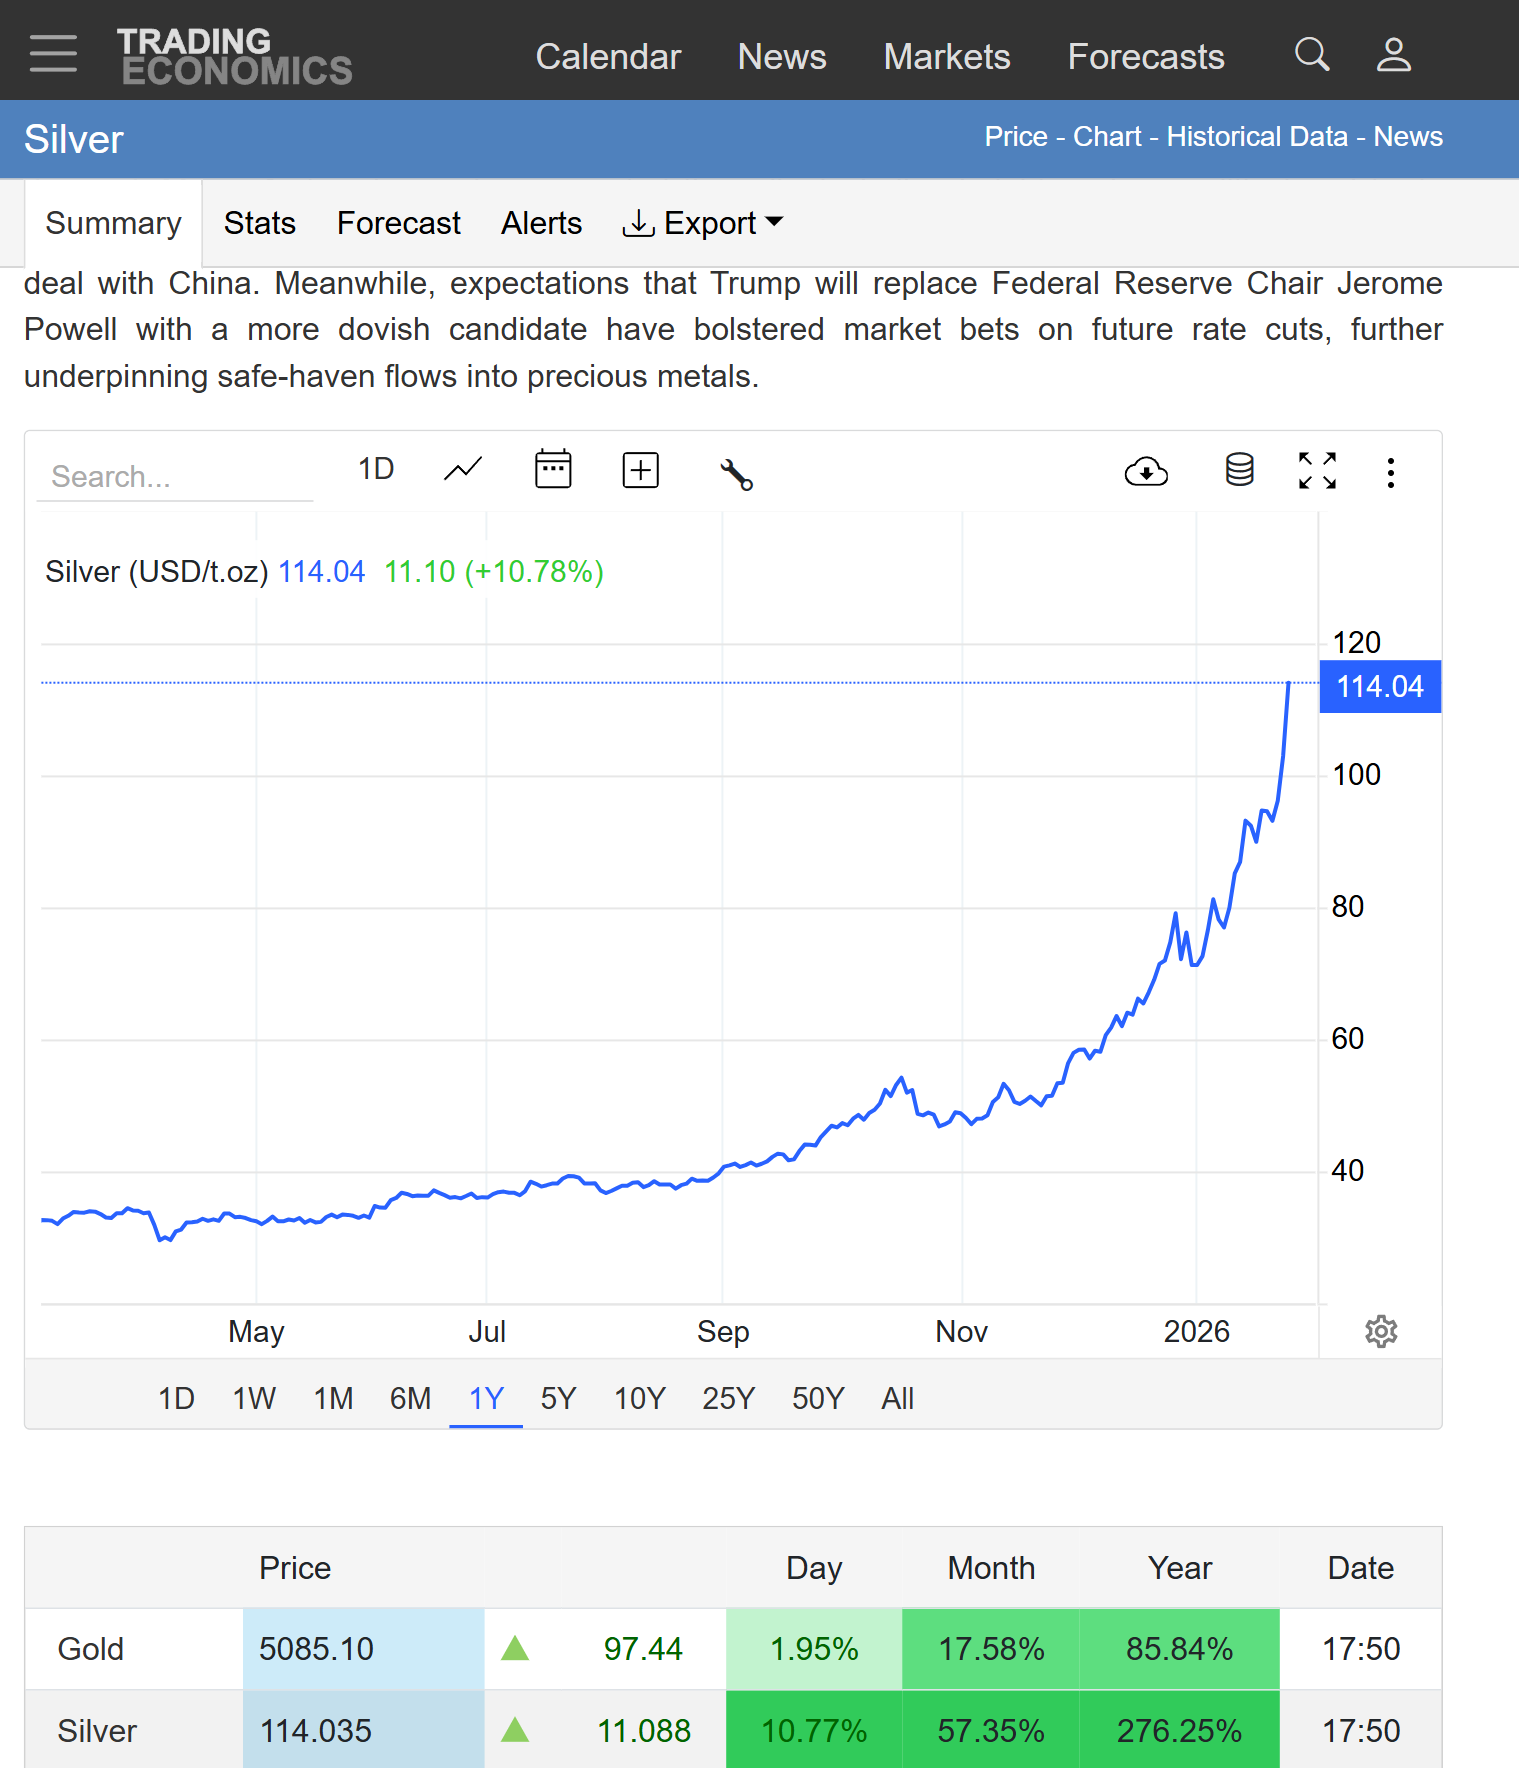Open the site search magnifier
Viewport: 1519px width, 1768px height.
(1312, 54)
